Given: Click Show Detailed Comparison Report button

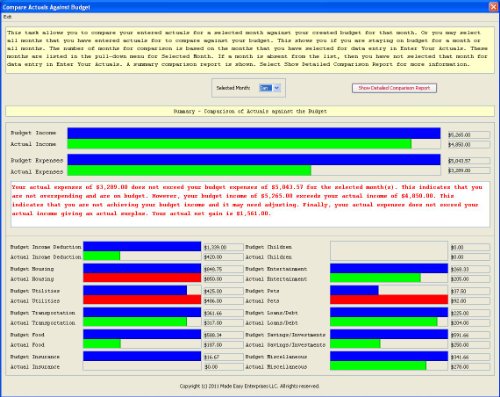Looking at the screenshot, I should click(394, 88).
